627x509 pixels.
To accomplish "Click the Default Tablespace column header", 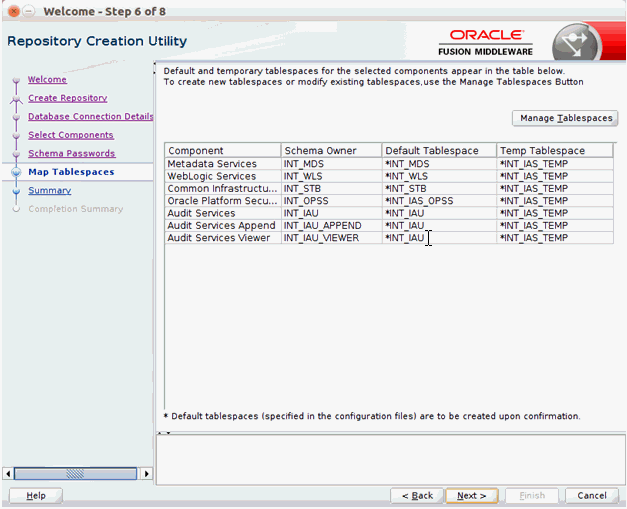I will (439, 150).
